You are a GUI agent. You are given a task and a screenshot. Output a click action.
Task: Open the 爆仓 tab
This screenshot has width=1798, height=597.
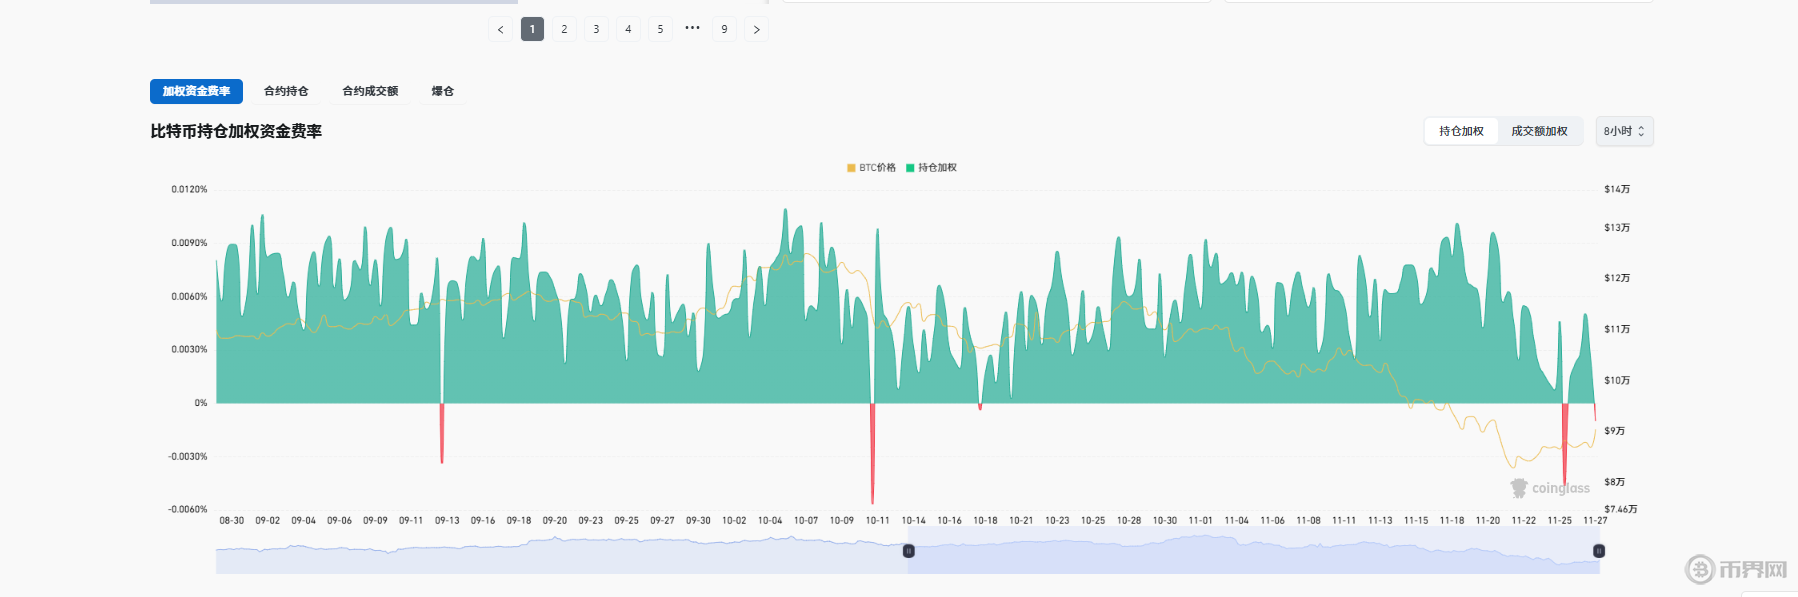click(442, 91)
